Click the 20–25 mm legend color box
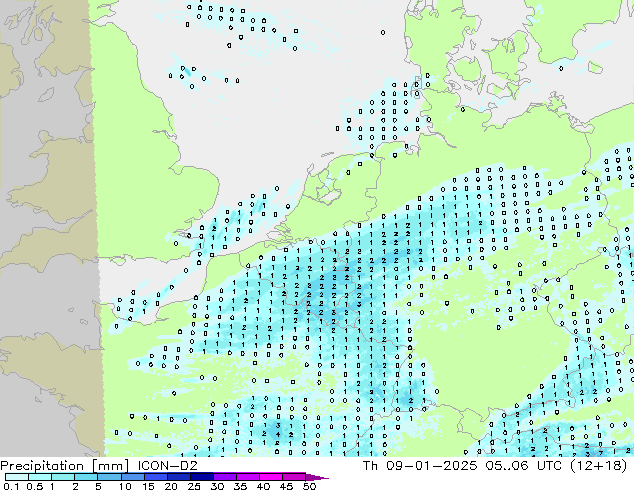This screenshot has height=490, width=634. tap(178, 477)
